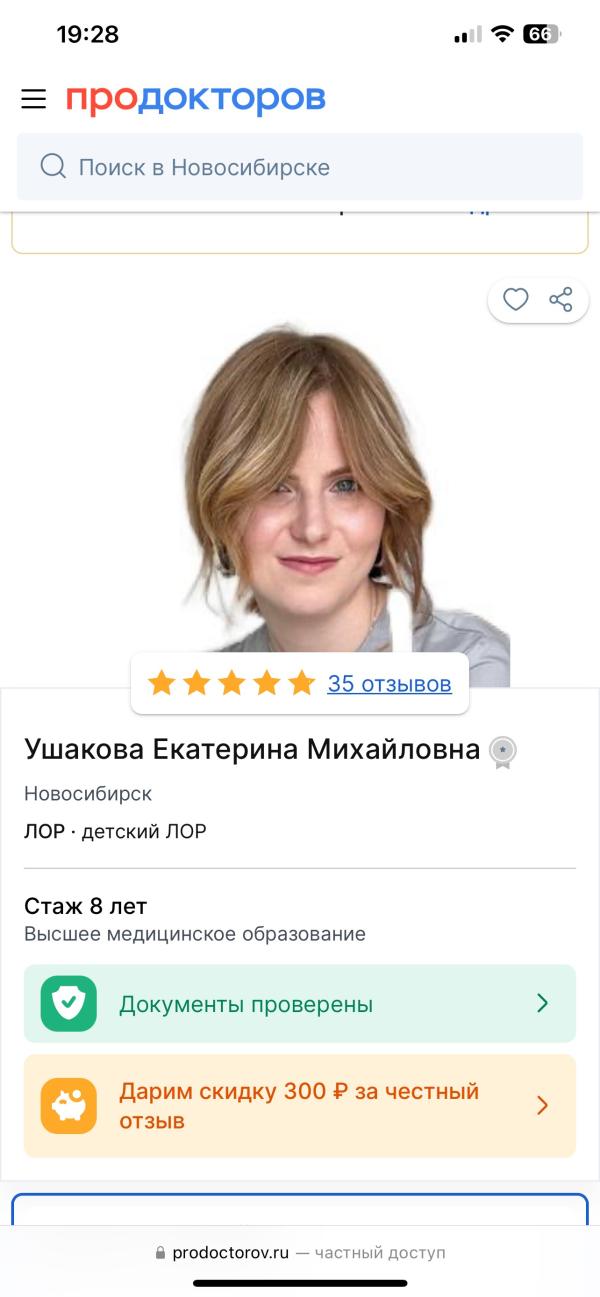
Task: Tap the ЛОР specialty label
Action: [x=44, y=831]
